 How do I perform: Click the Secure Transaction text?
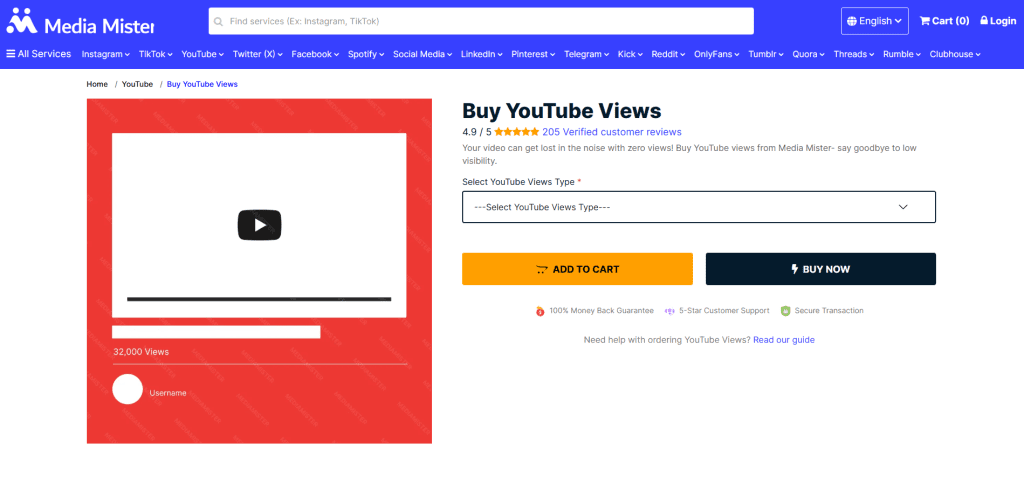[829, 311]
